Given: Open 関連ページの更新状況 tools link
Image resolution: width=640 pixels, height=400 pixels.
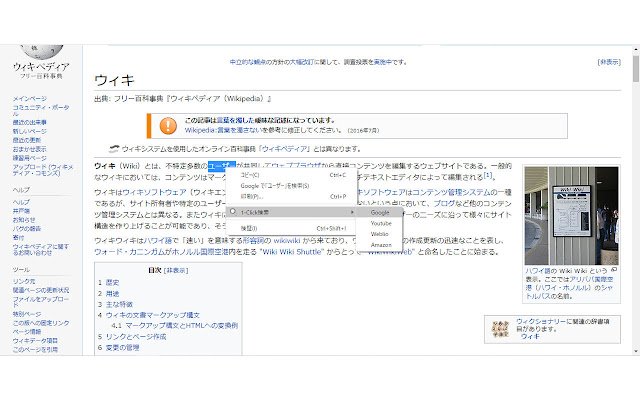Looking at the screenshot, I should pos(41,290).
